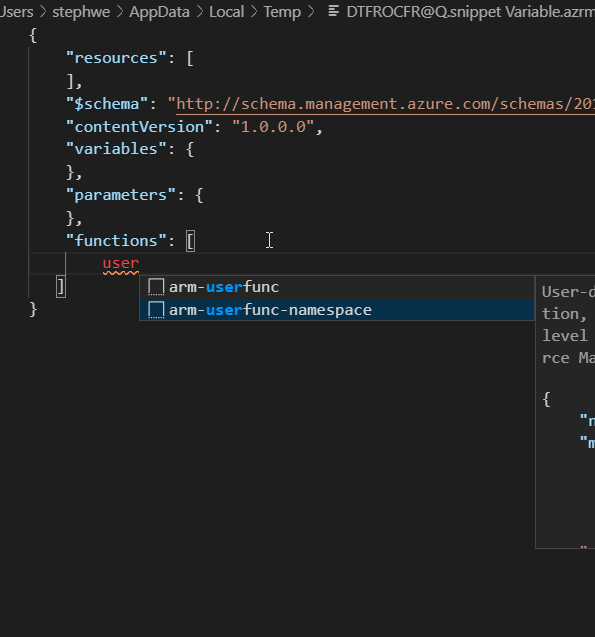The height and width of the screenshot is (637, 595).
Task: Open the AppData breadcrumb segment
Action: (159, 12)
